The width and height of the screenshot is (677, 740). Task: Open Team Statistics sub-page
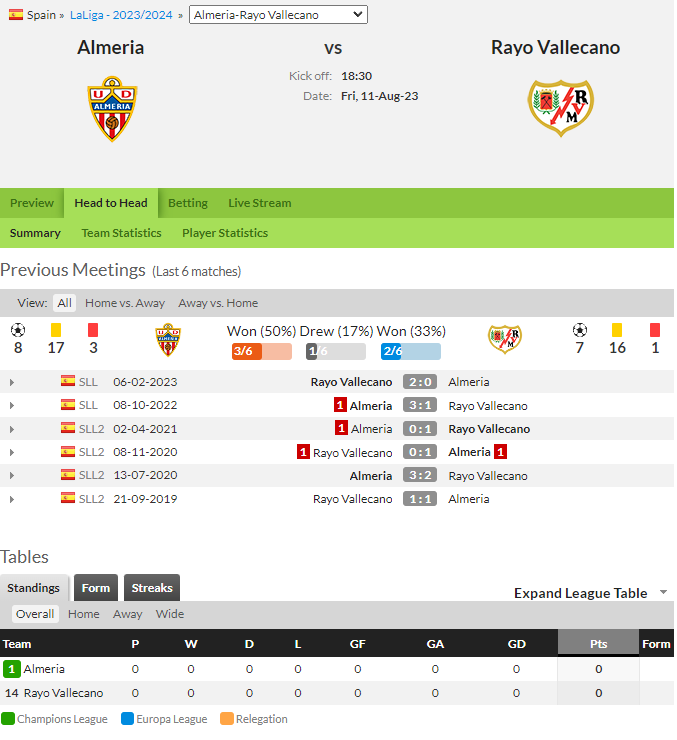click(121, 233)
